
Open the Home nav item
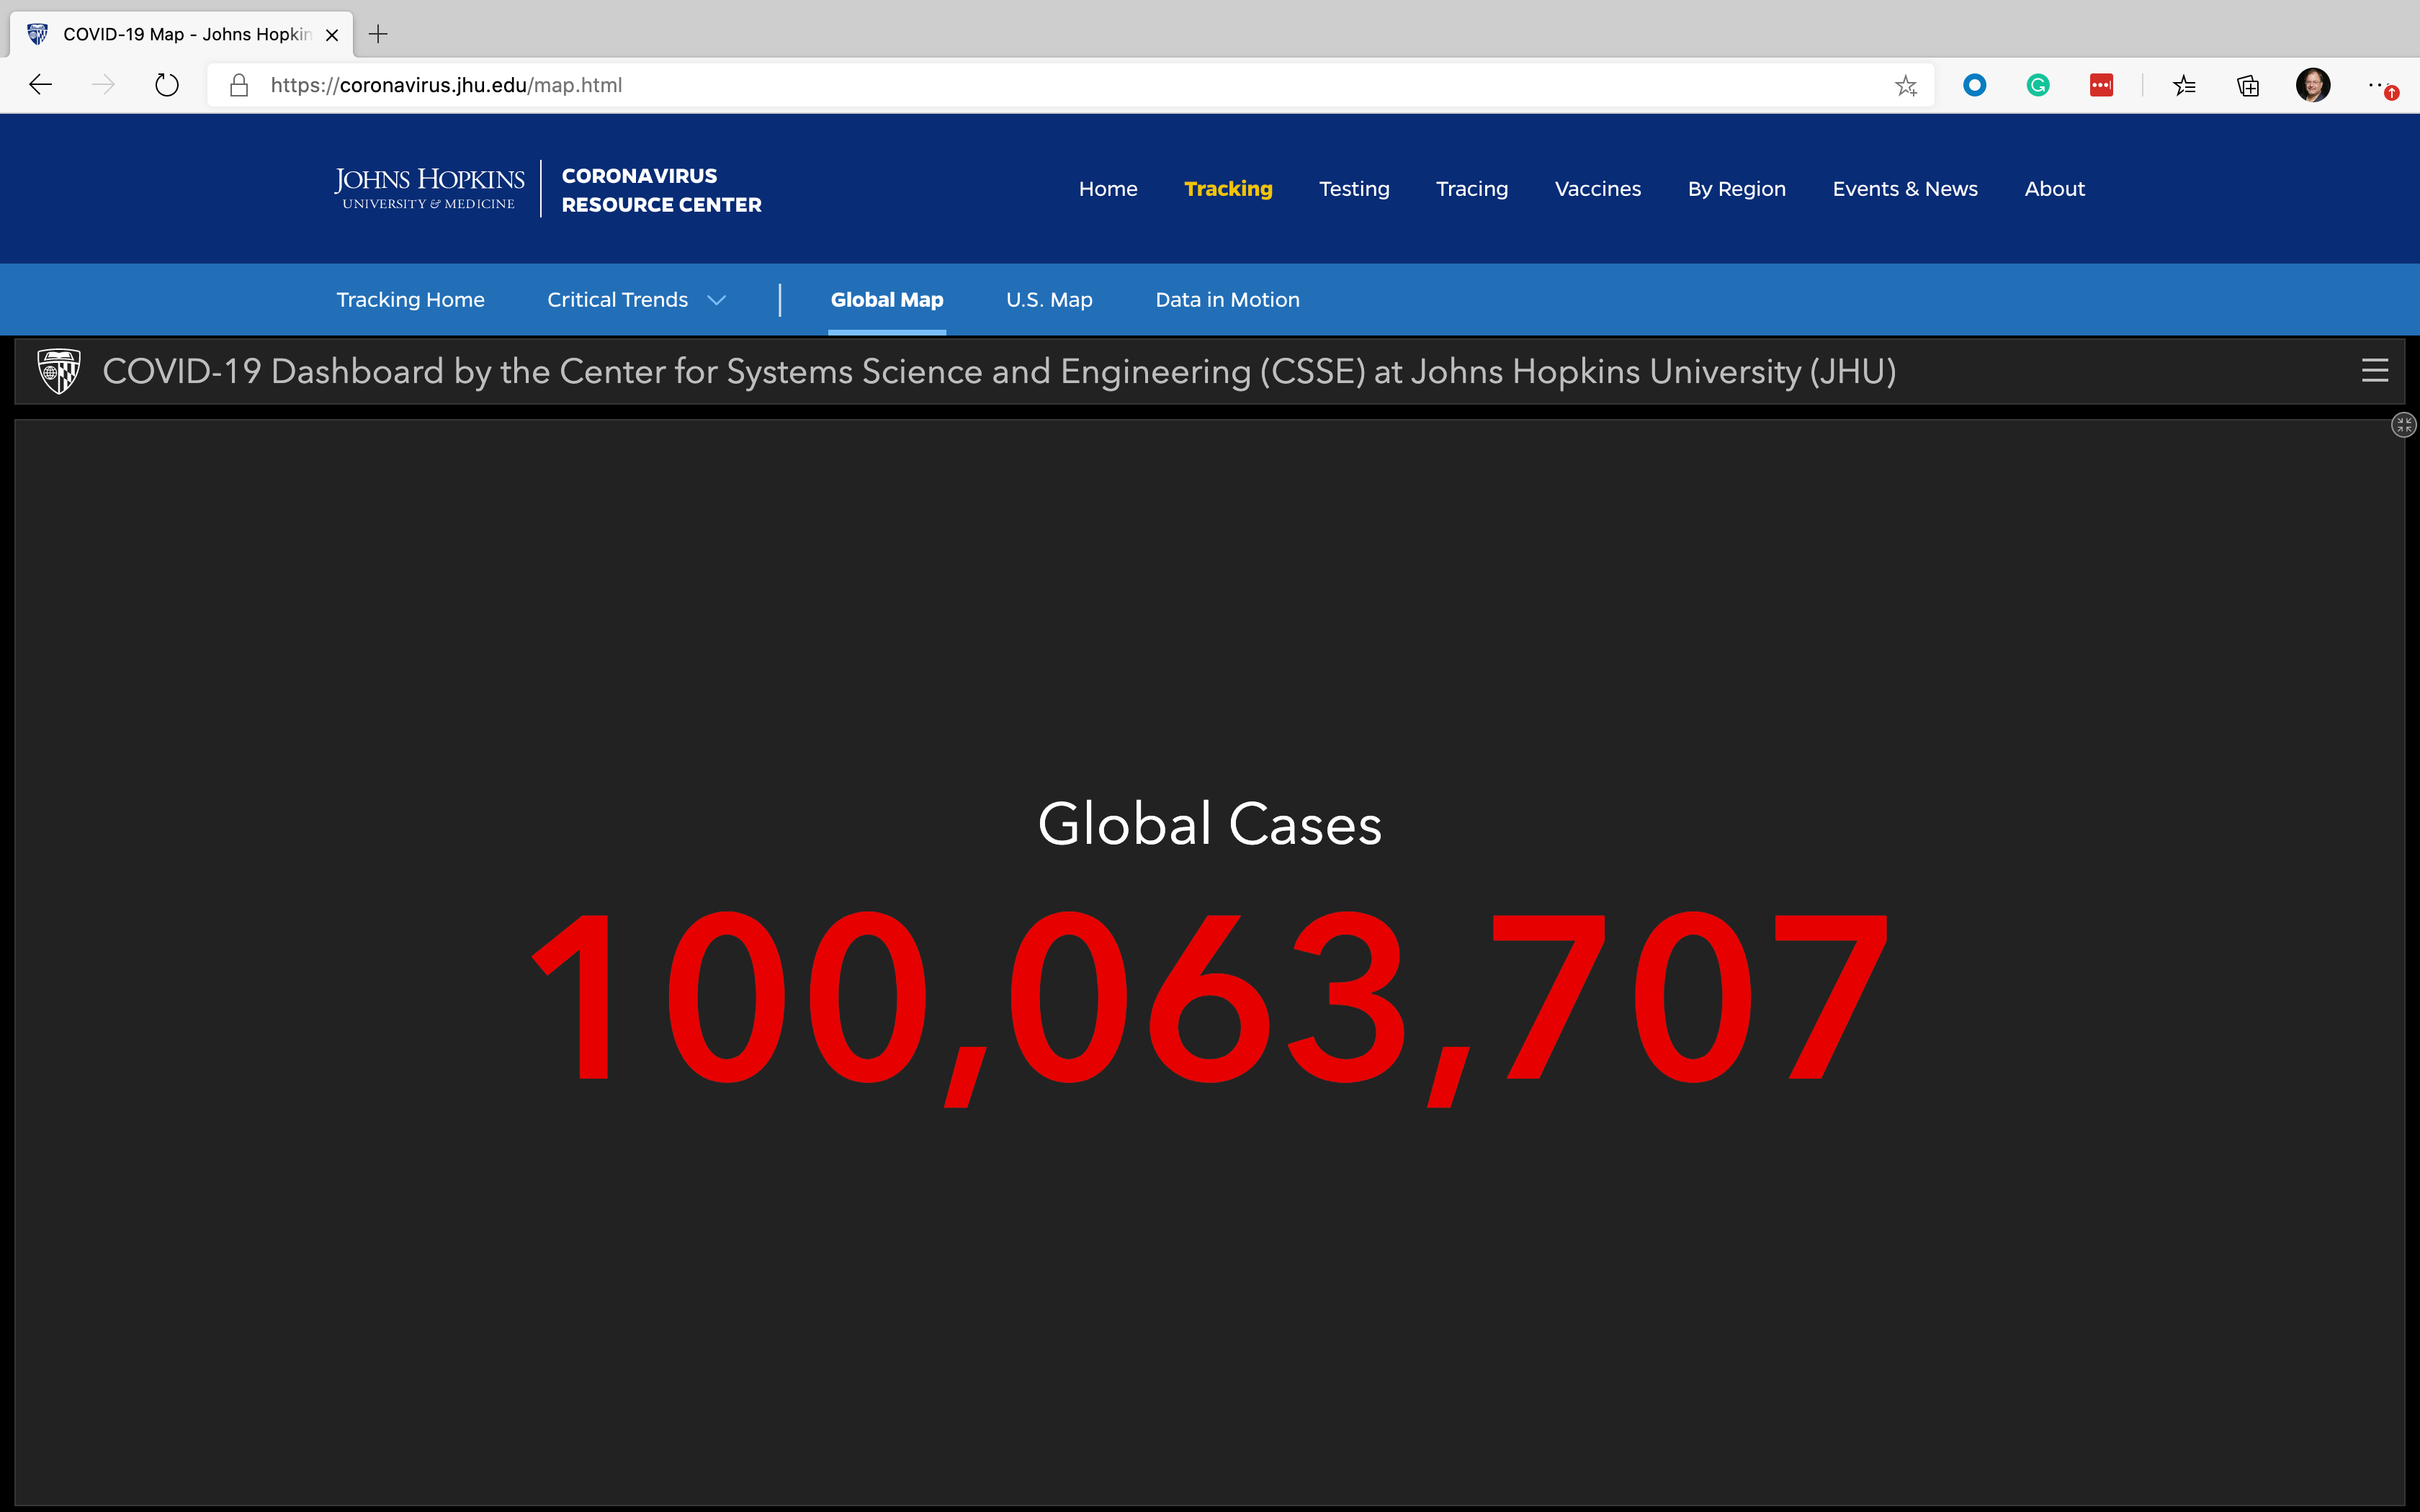pyautogui.click(x=1108, y=189)
